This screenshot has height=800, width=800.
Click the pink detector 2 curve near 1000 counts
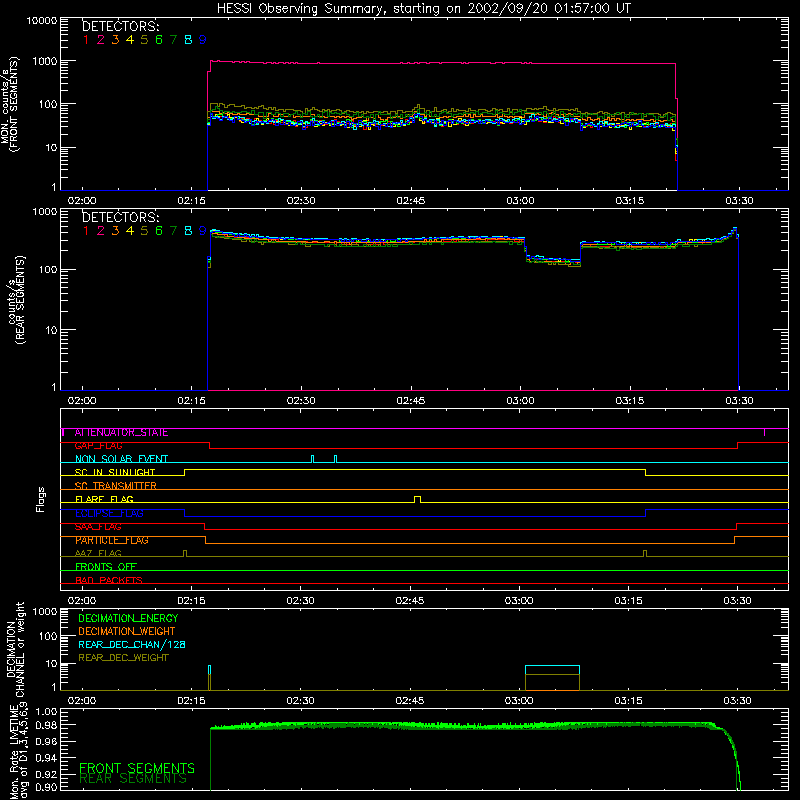[441, 63]
